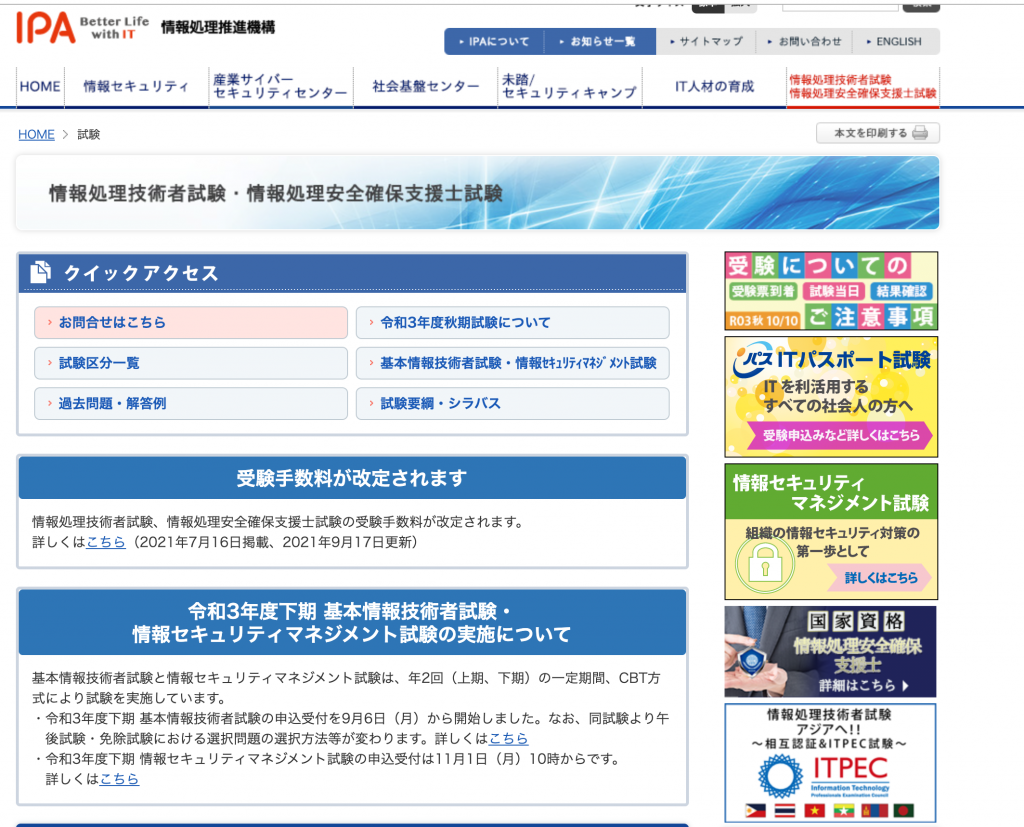
Task: Select 情報セキュリティ navigation tab
Action: 136,86
